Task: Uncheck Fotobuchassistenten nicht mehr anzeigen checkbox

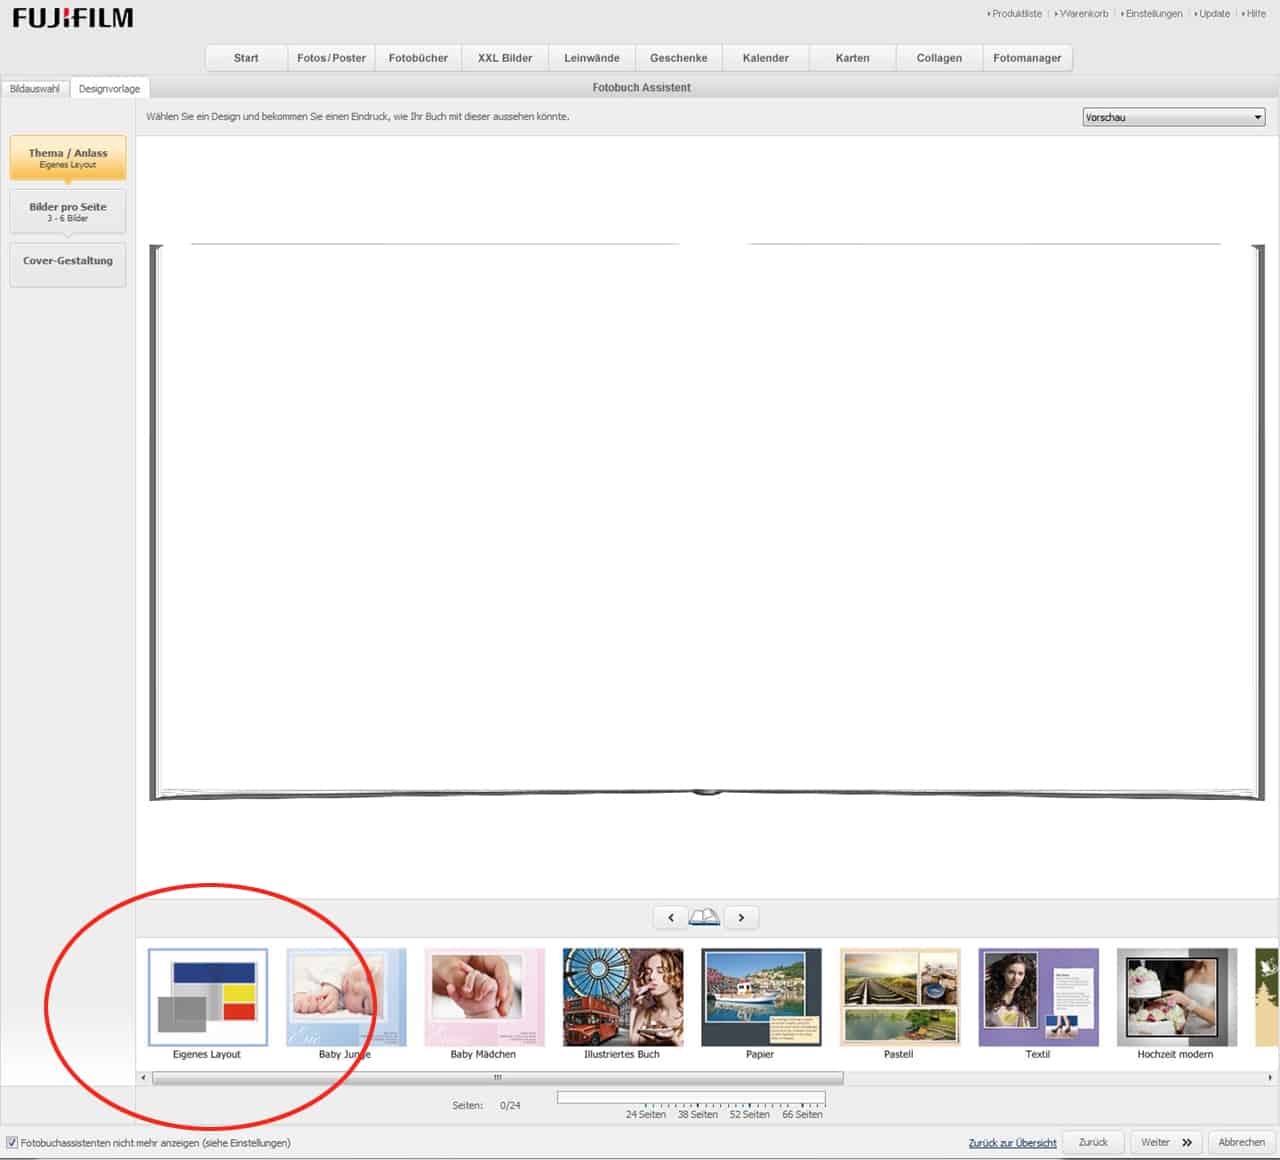Action: (12, 1142)
